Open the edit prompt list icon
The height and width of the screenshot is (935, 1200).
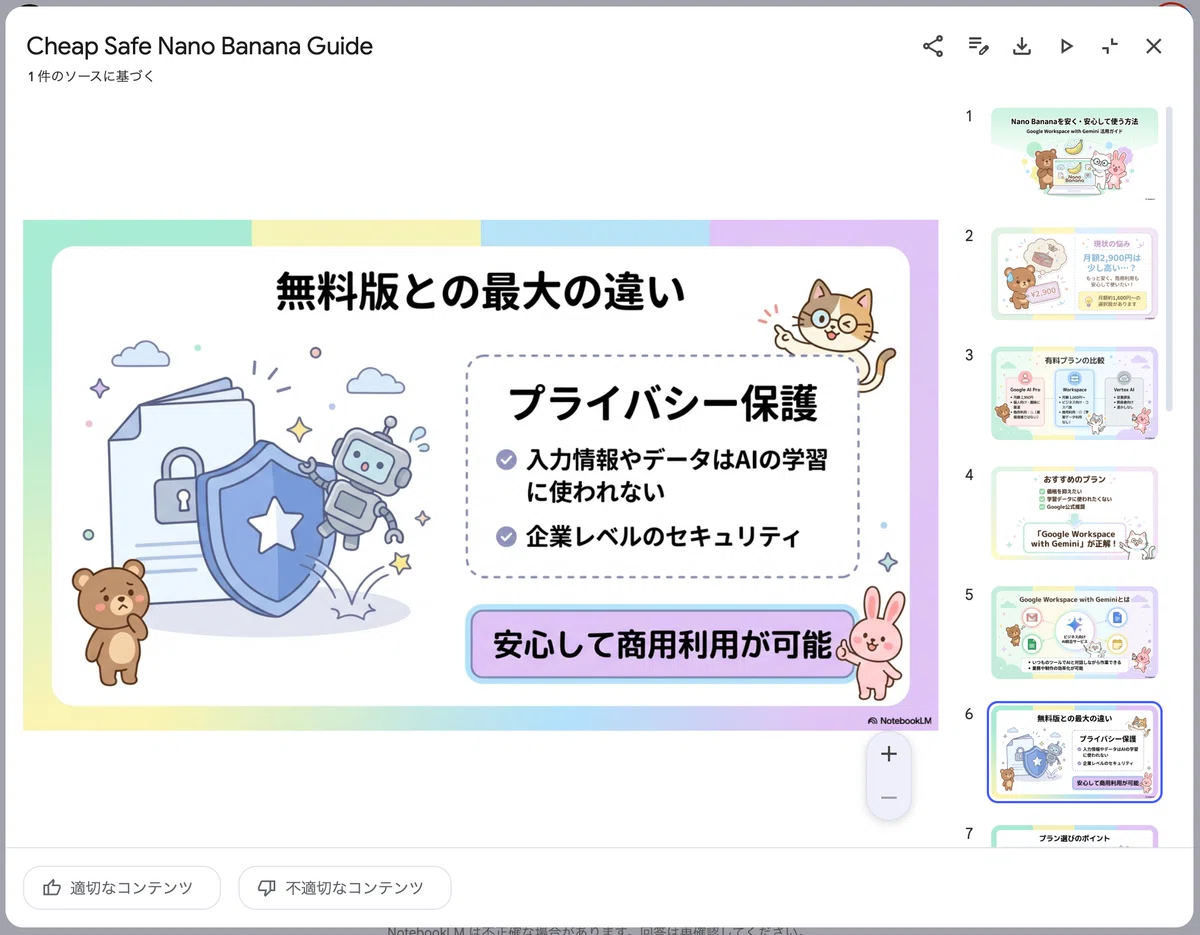(x=978, y=46)
